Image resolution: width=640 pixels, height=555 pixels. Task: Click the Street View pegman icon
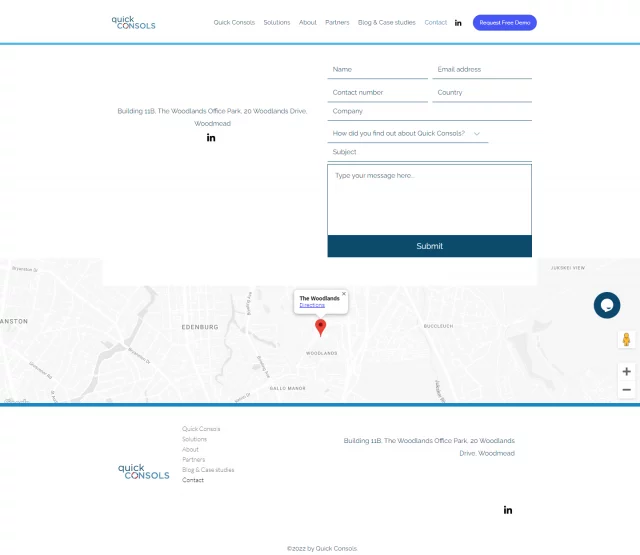pyautogui.click(x=626, y=340)
